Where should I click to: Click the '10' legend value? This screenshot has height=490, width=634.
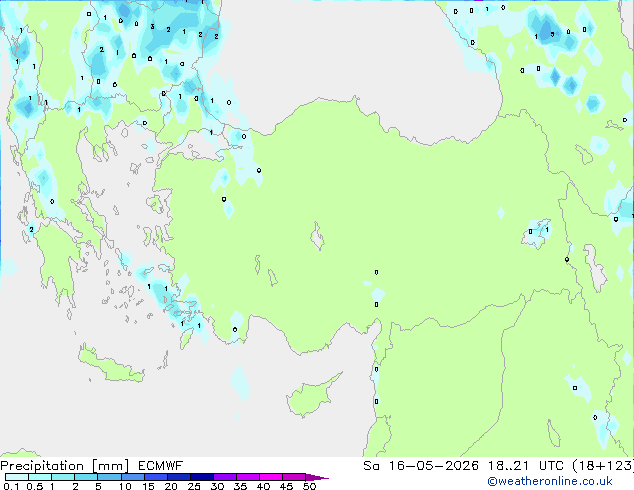(125, 486)
